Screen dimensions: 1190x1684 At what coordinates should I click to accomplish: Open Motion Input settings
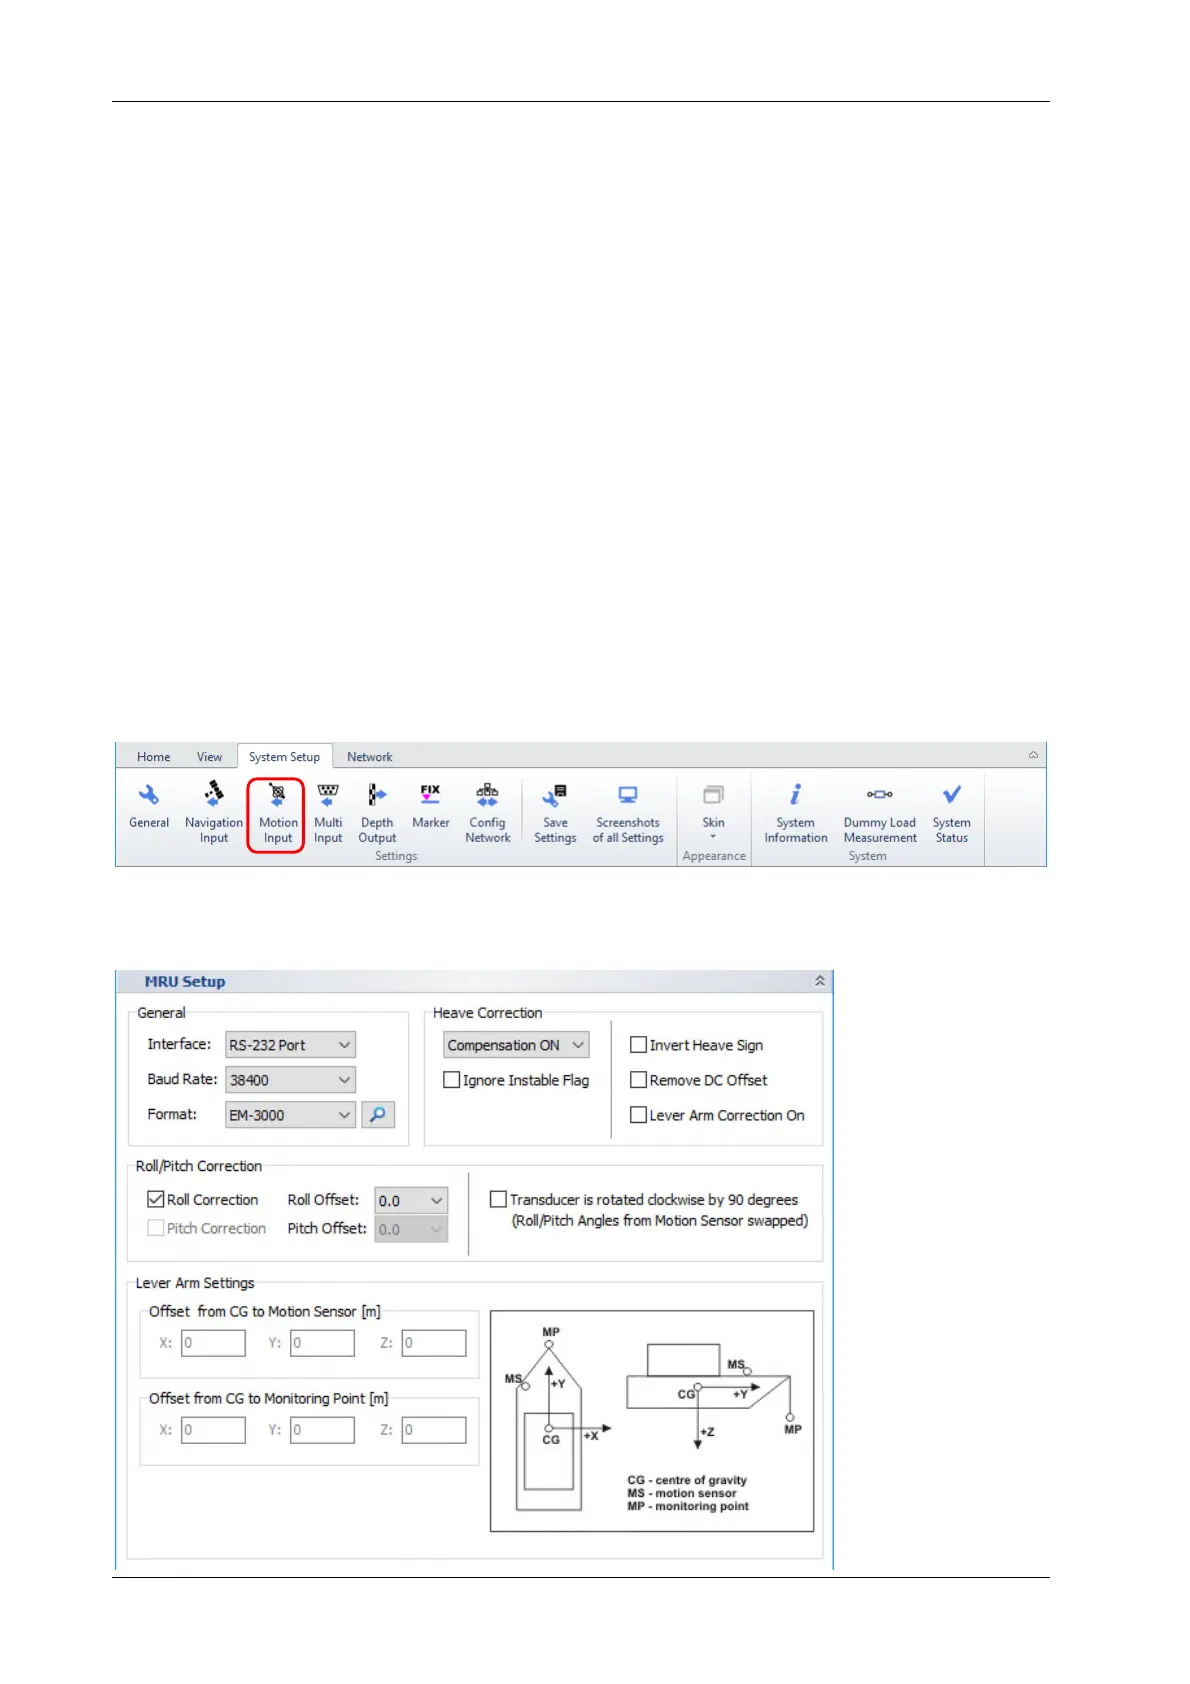click(x=277, y=814)
